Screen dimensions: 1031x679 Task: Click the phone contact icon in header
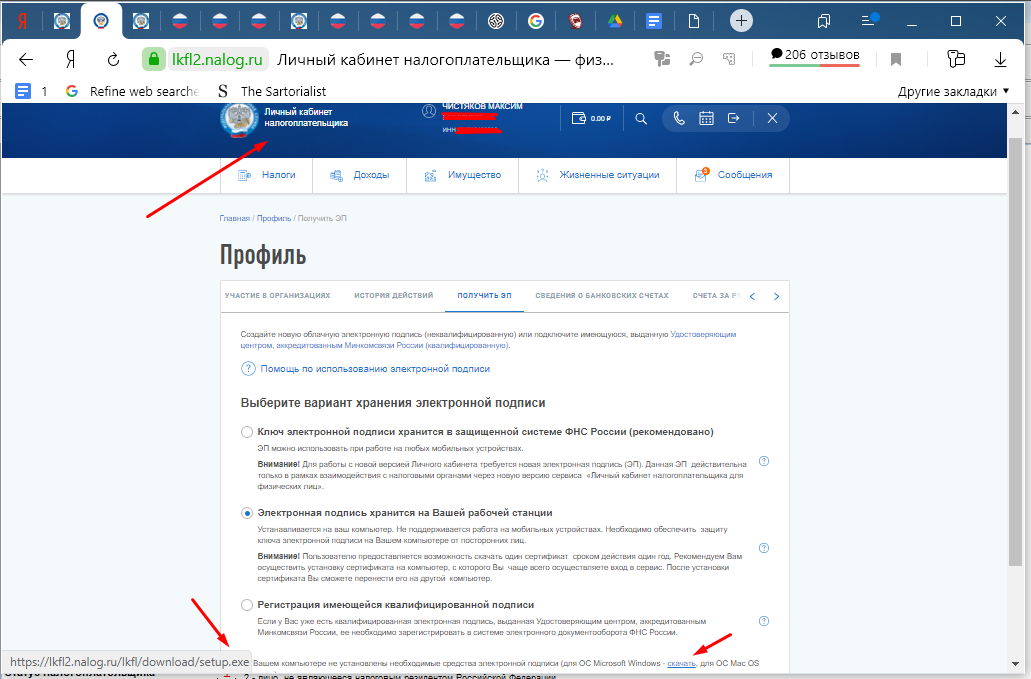coord(679,118)
